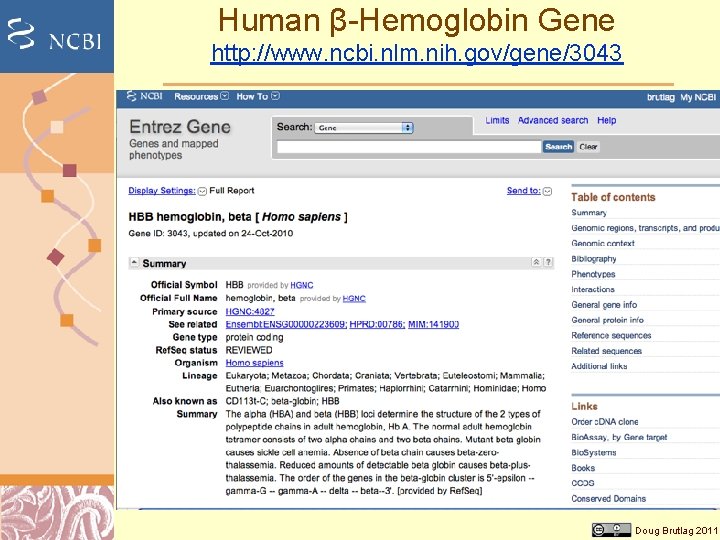This screenshot has width=720, height=540.
Task: Open the Help link
Action: point(607,120)
